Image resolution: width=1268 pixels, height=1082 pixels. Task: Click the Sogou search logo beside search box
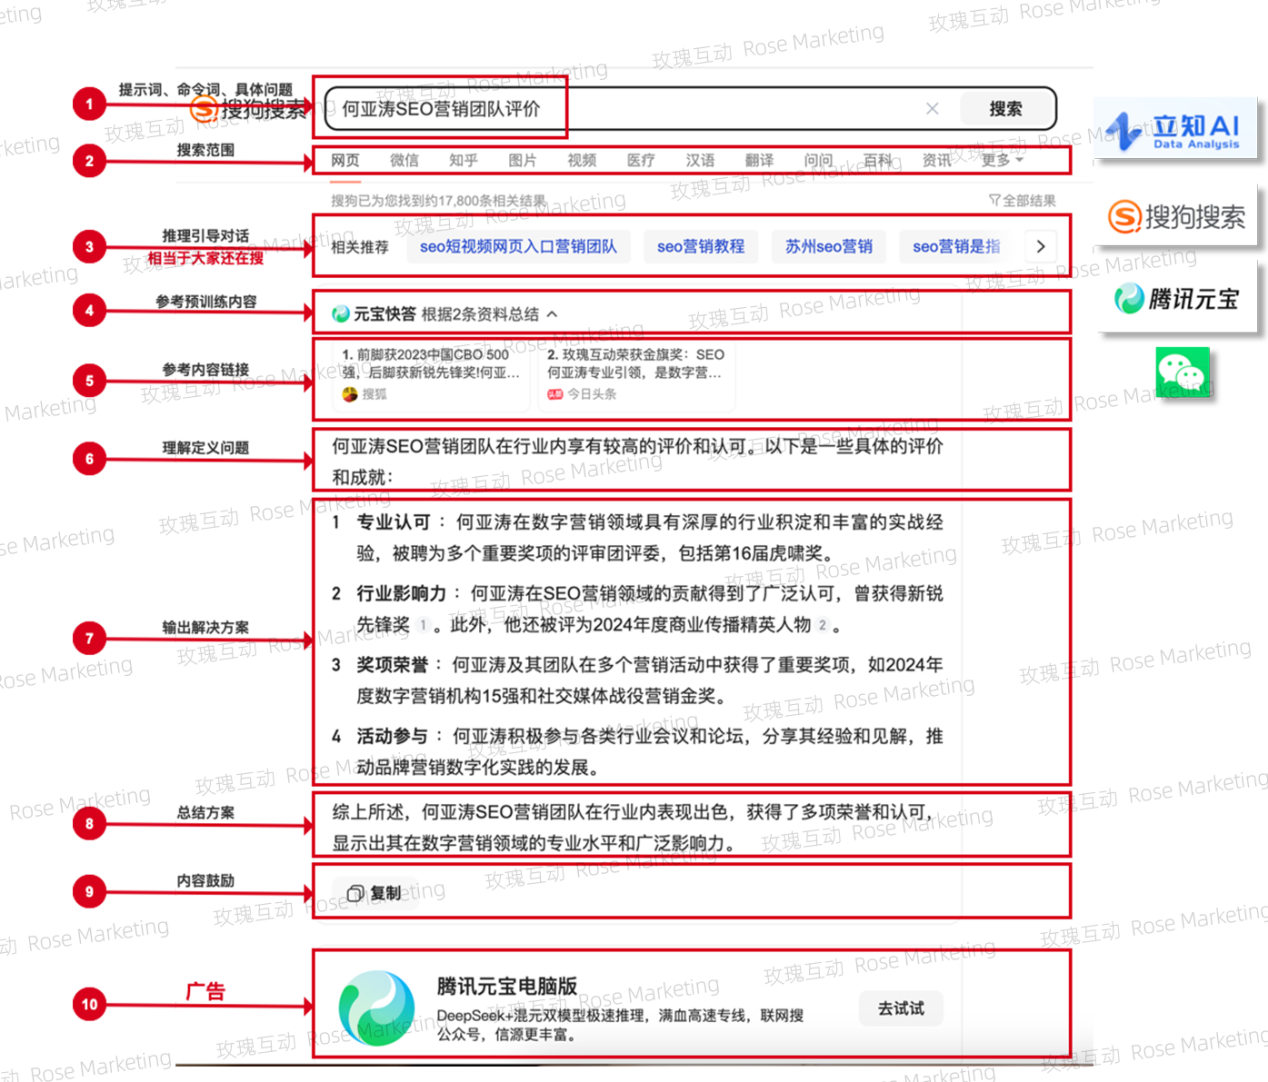coord(250,109)
